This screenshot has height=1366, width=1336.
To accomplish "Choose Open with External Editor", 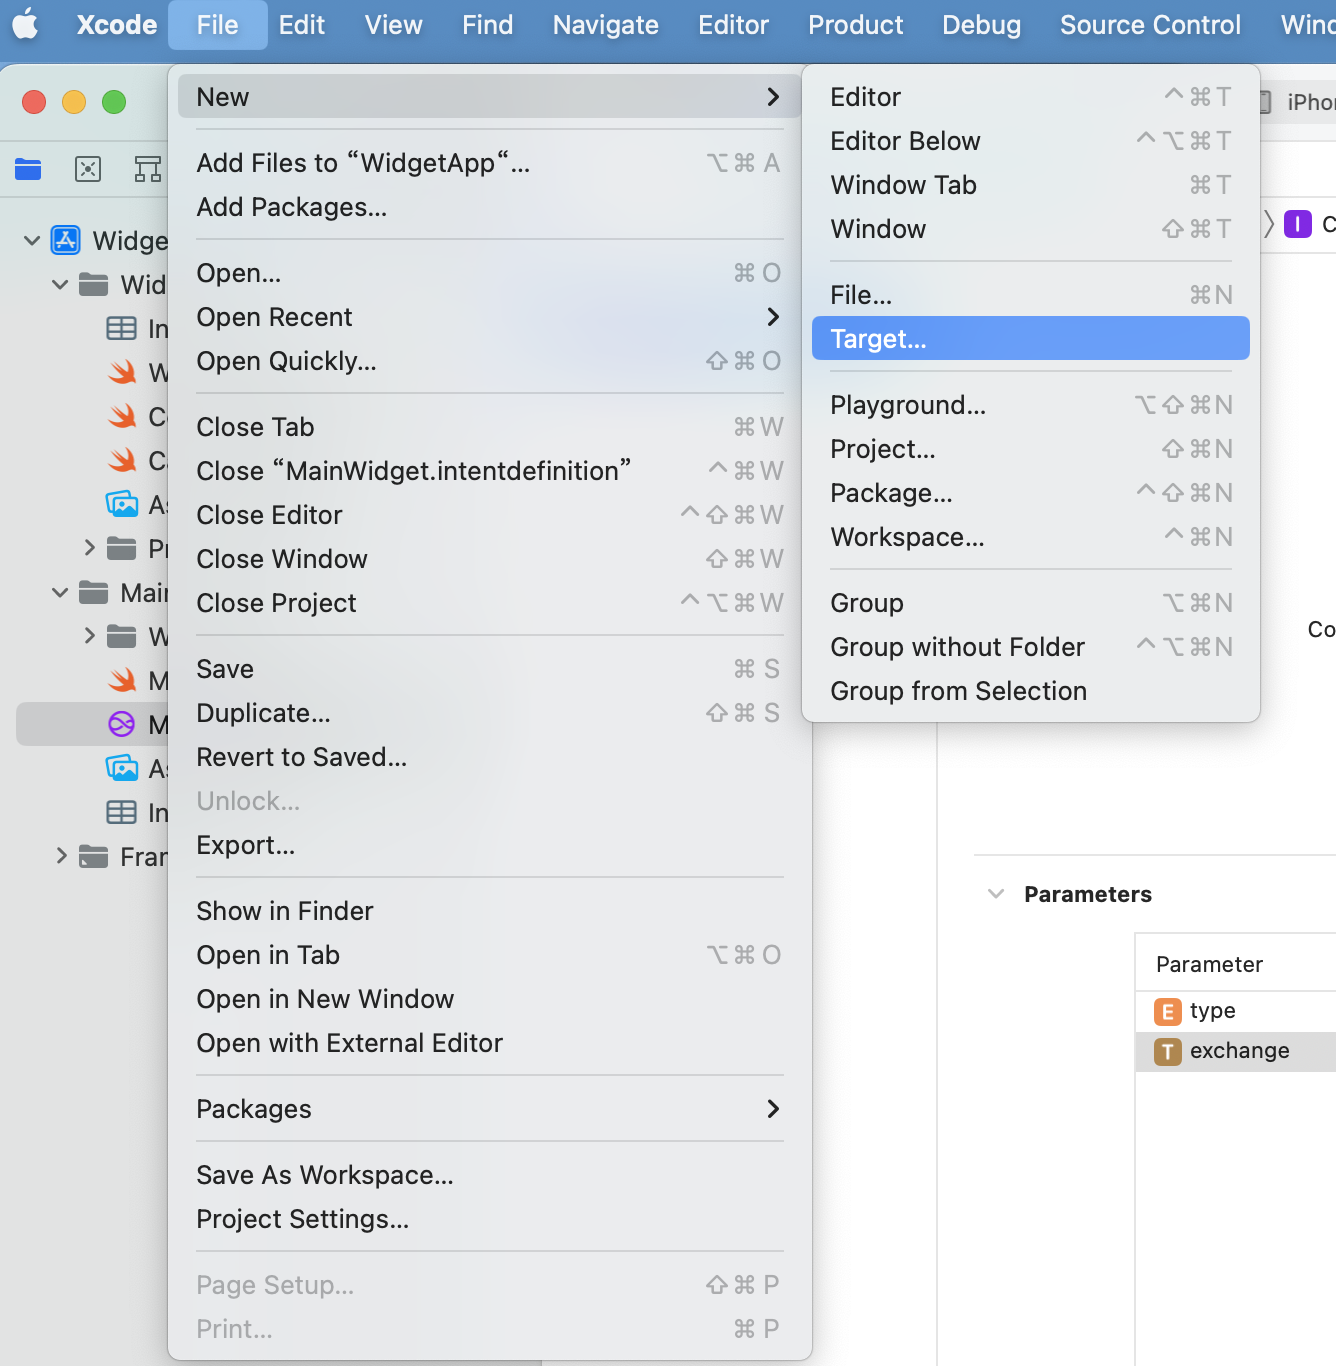I will coord(489,1042).
